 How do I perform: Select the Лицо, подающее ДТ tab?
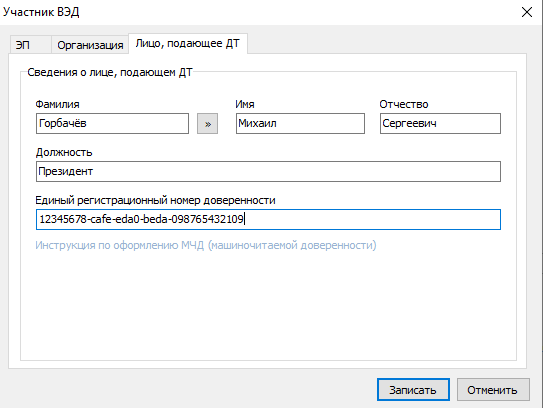pyautogui.click(x=188, y=44)
